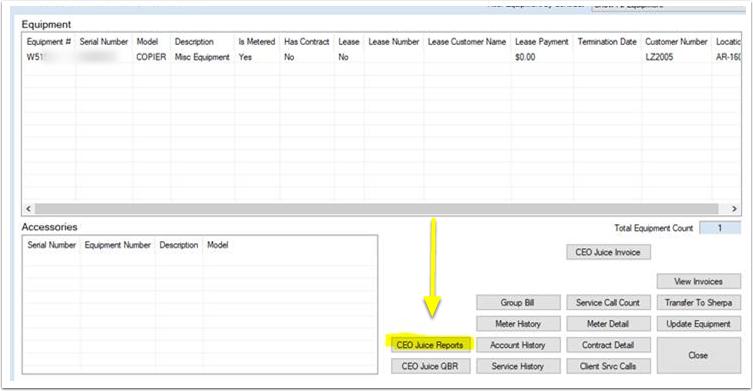The height and width of the screenshot is (391, 753).
Task: Click Update Equipment button
Action: coord(698,324)
